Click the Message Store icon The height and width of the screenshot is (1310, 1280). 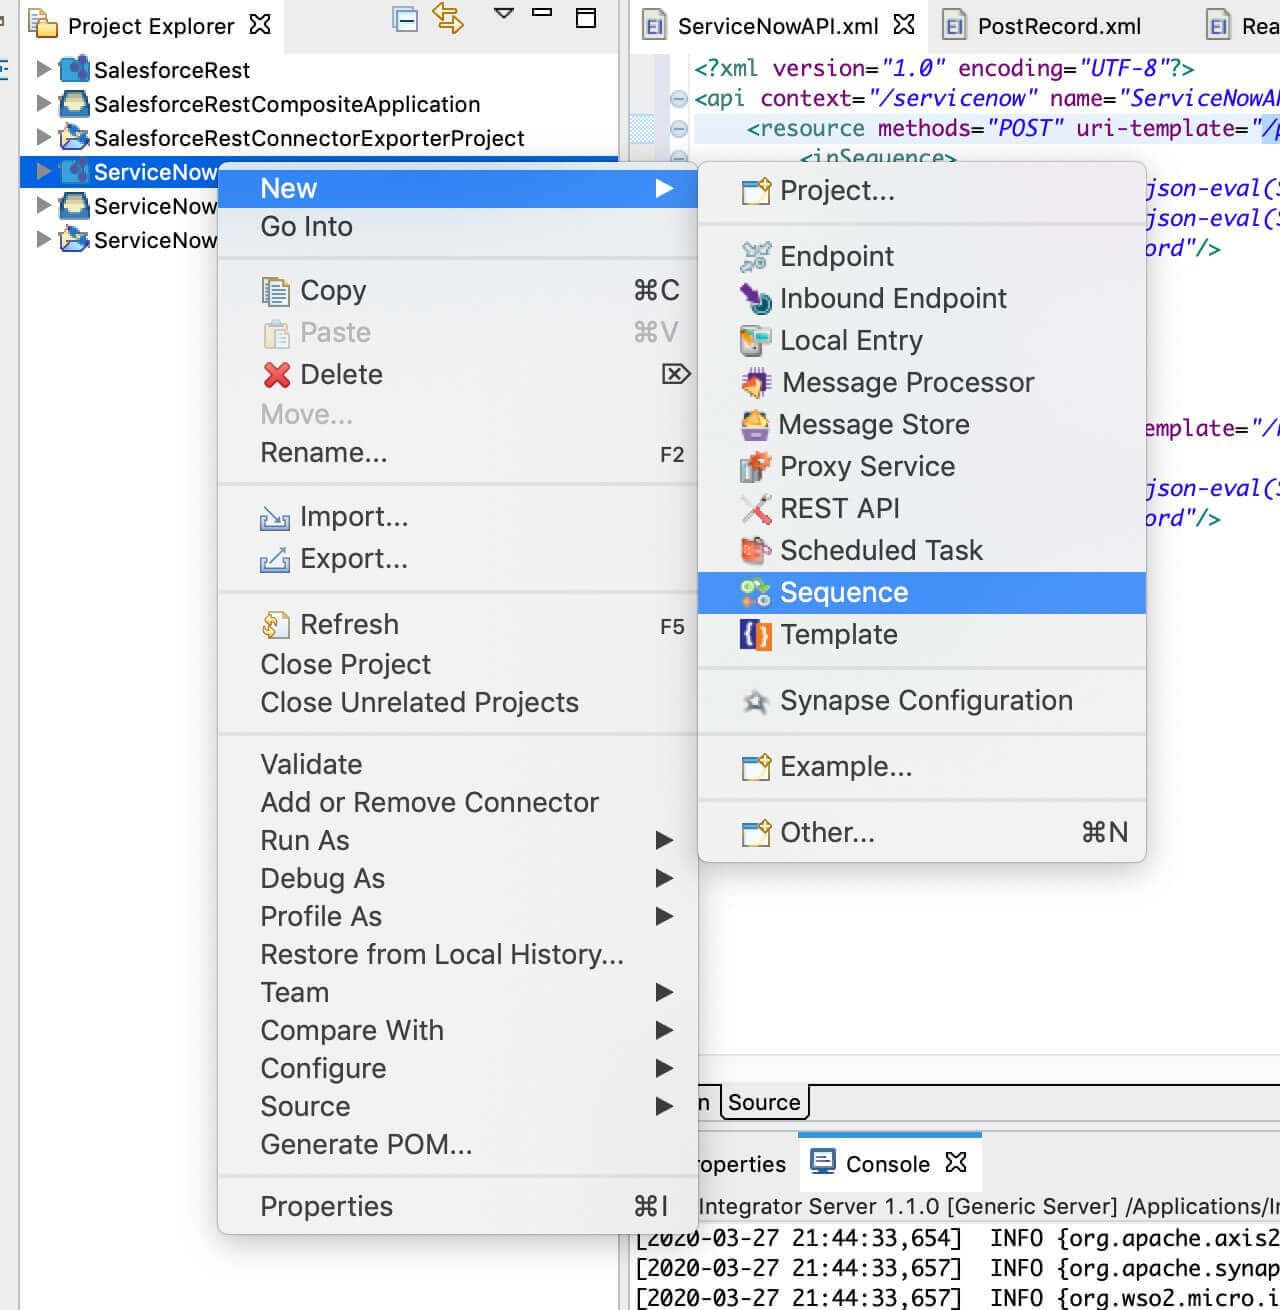pyautogui.click(x=755, y=425)
